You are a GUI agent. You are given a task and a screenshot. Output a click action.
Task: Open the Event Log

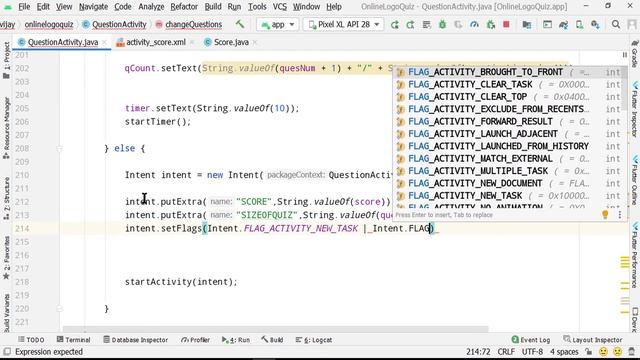pos(531,340)
